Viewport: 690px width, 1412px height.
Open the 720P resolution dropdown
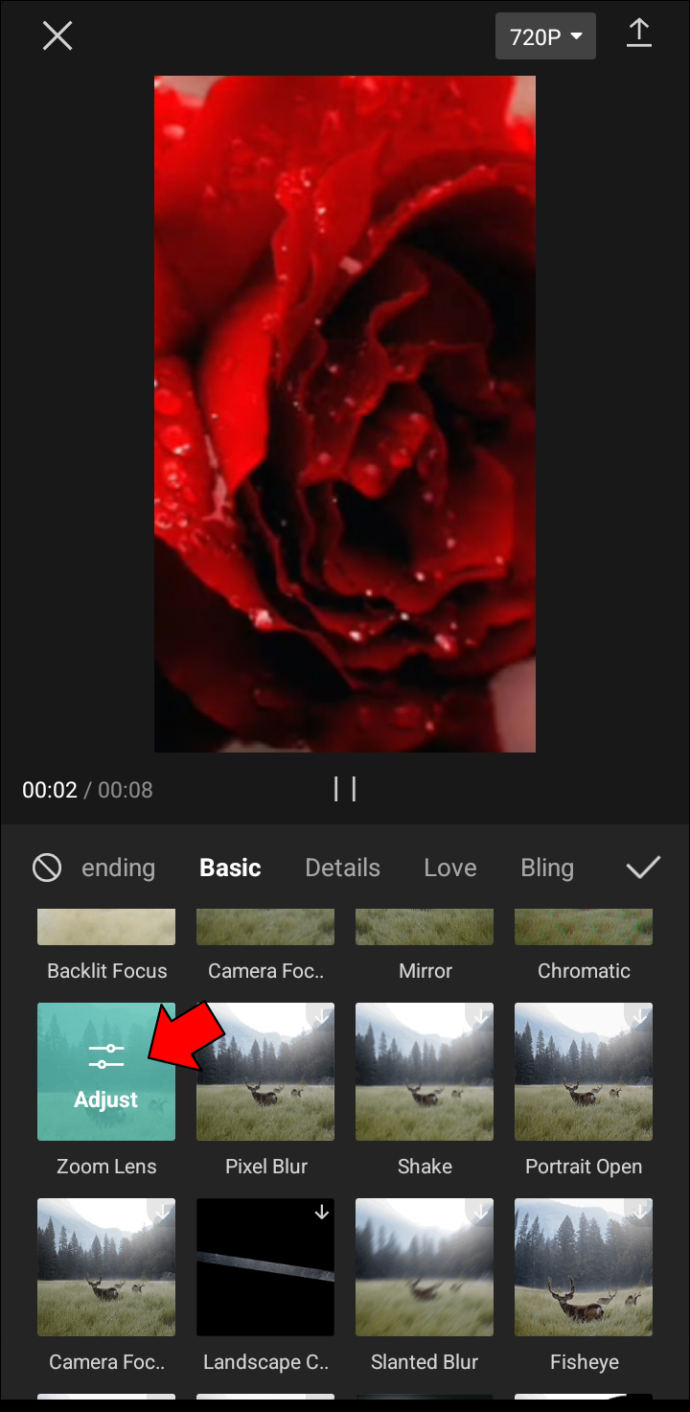545,36
